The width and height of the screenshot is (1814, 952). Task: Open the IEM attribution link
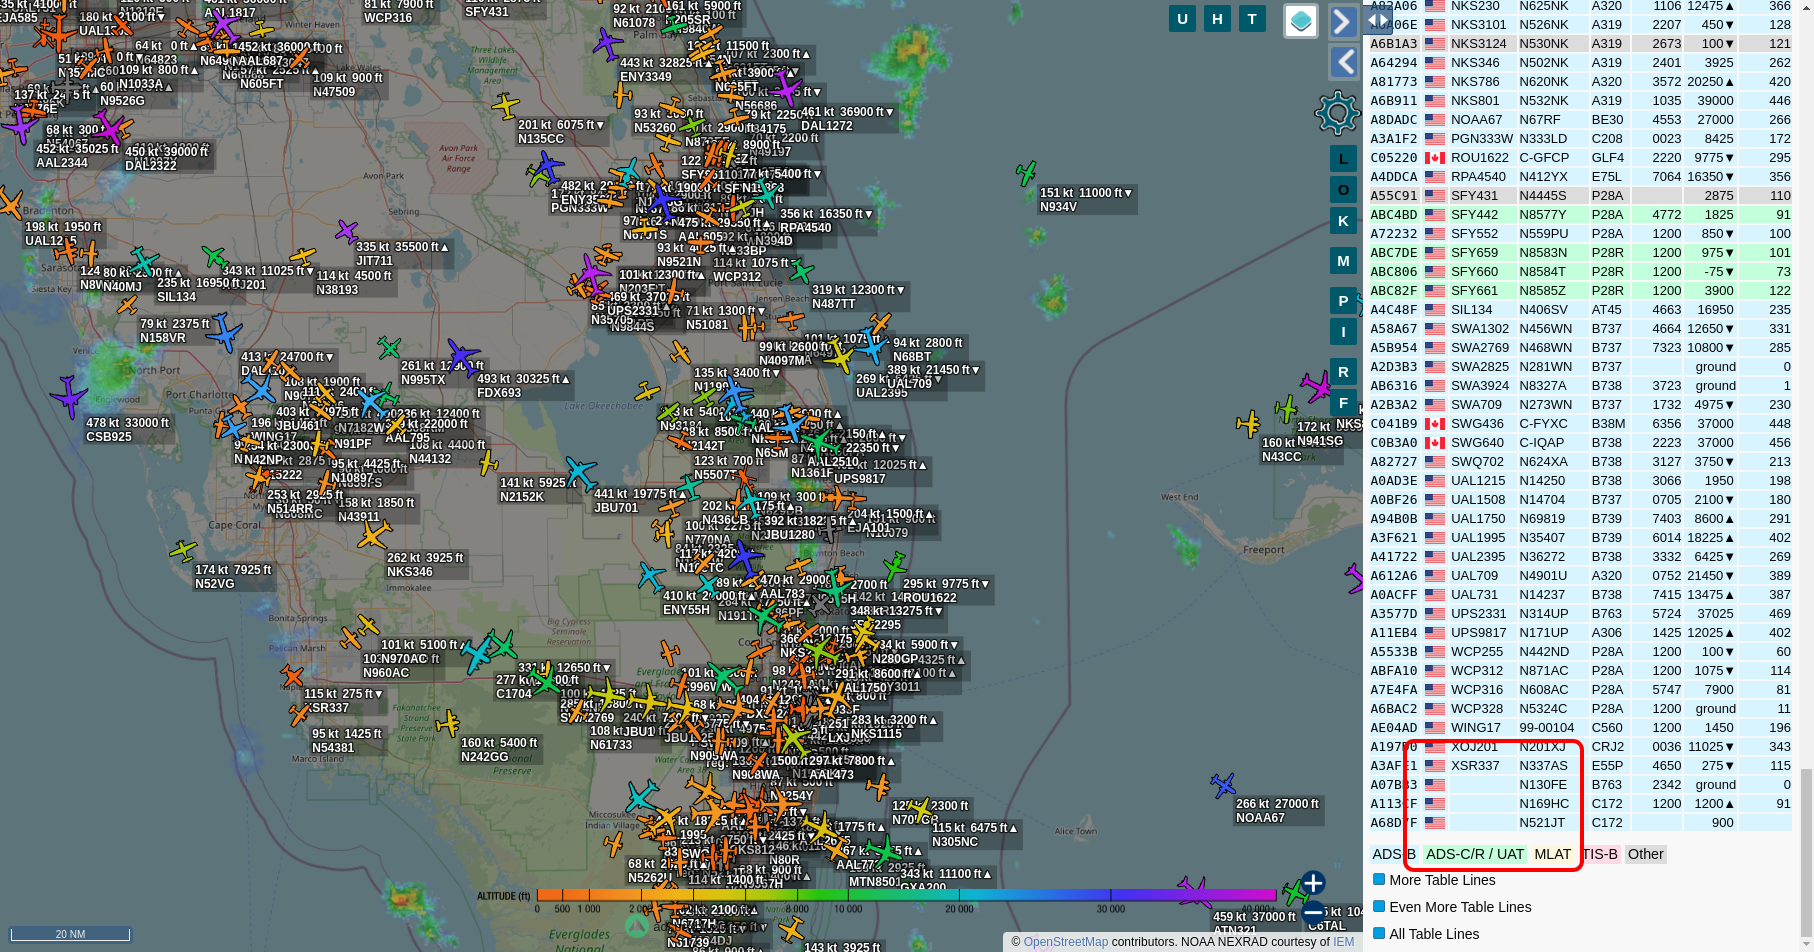click(x=1343, y=942)
